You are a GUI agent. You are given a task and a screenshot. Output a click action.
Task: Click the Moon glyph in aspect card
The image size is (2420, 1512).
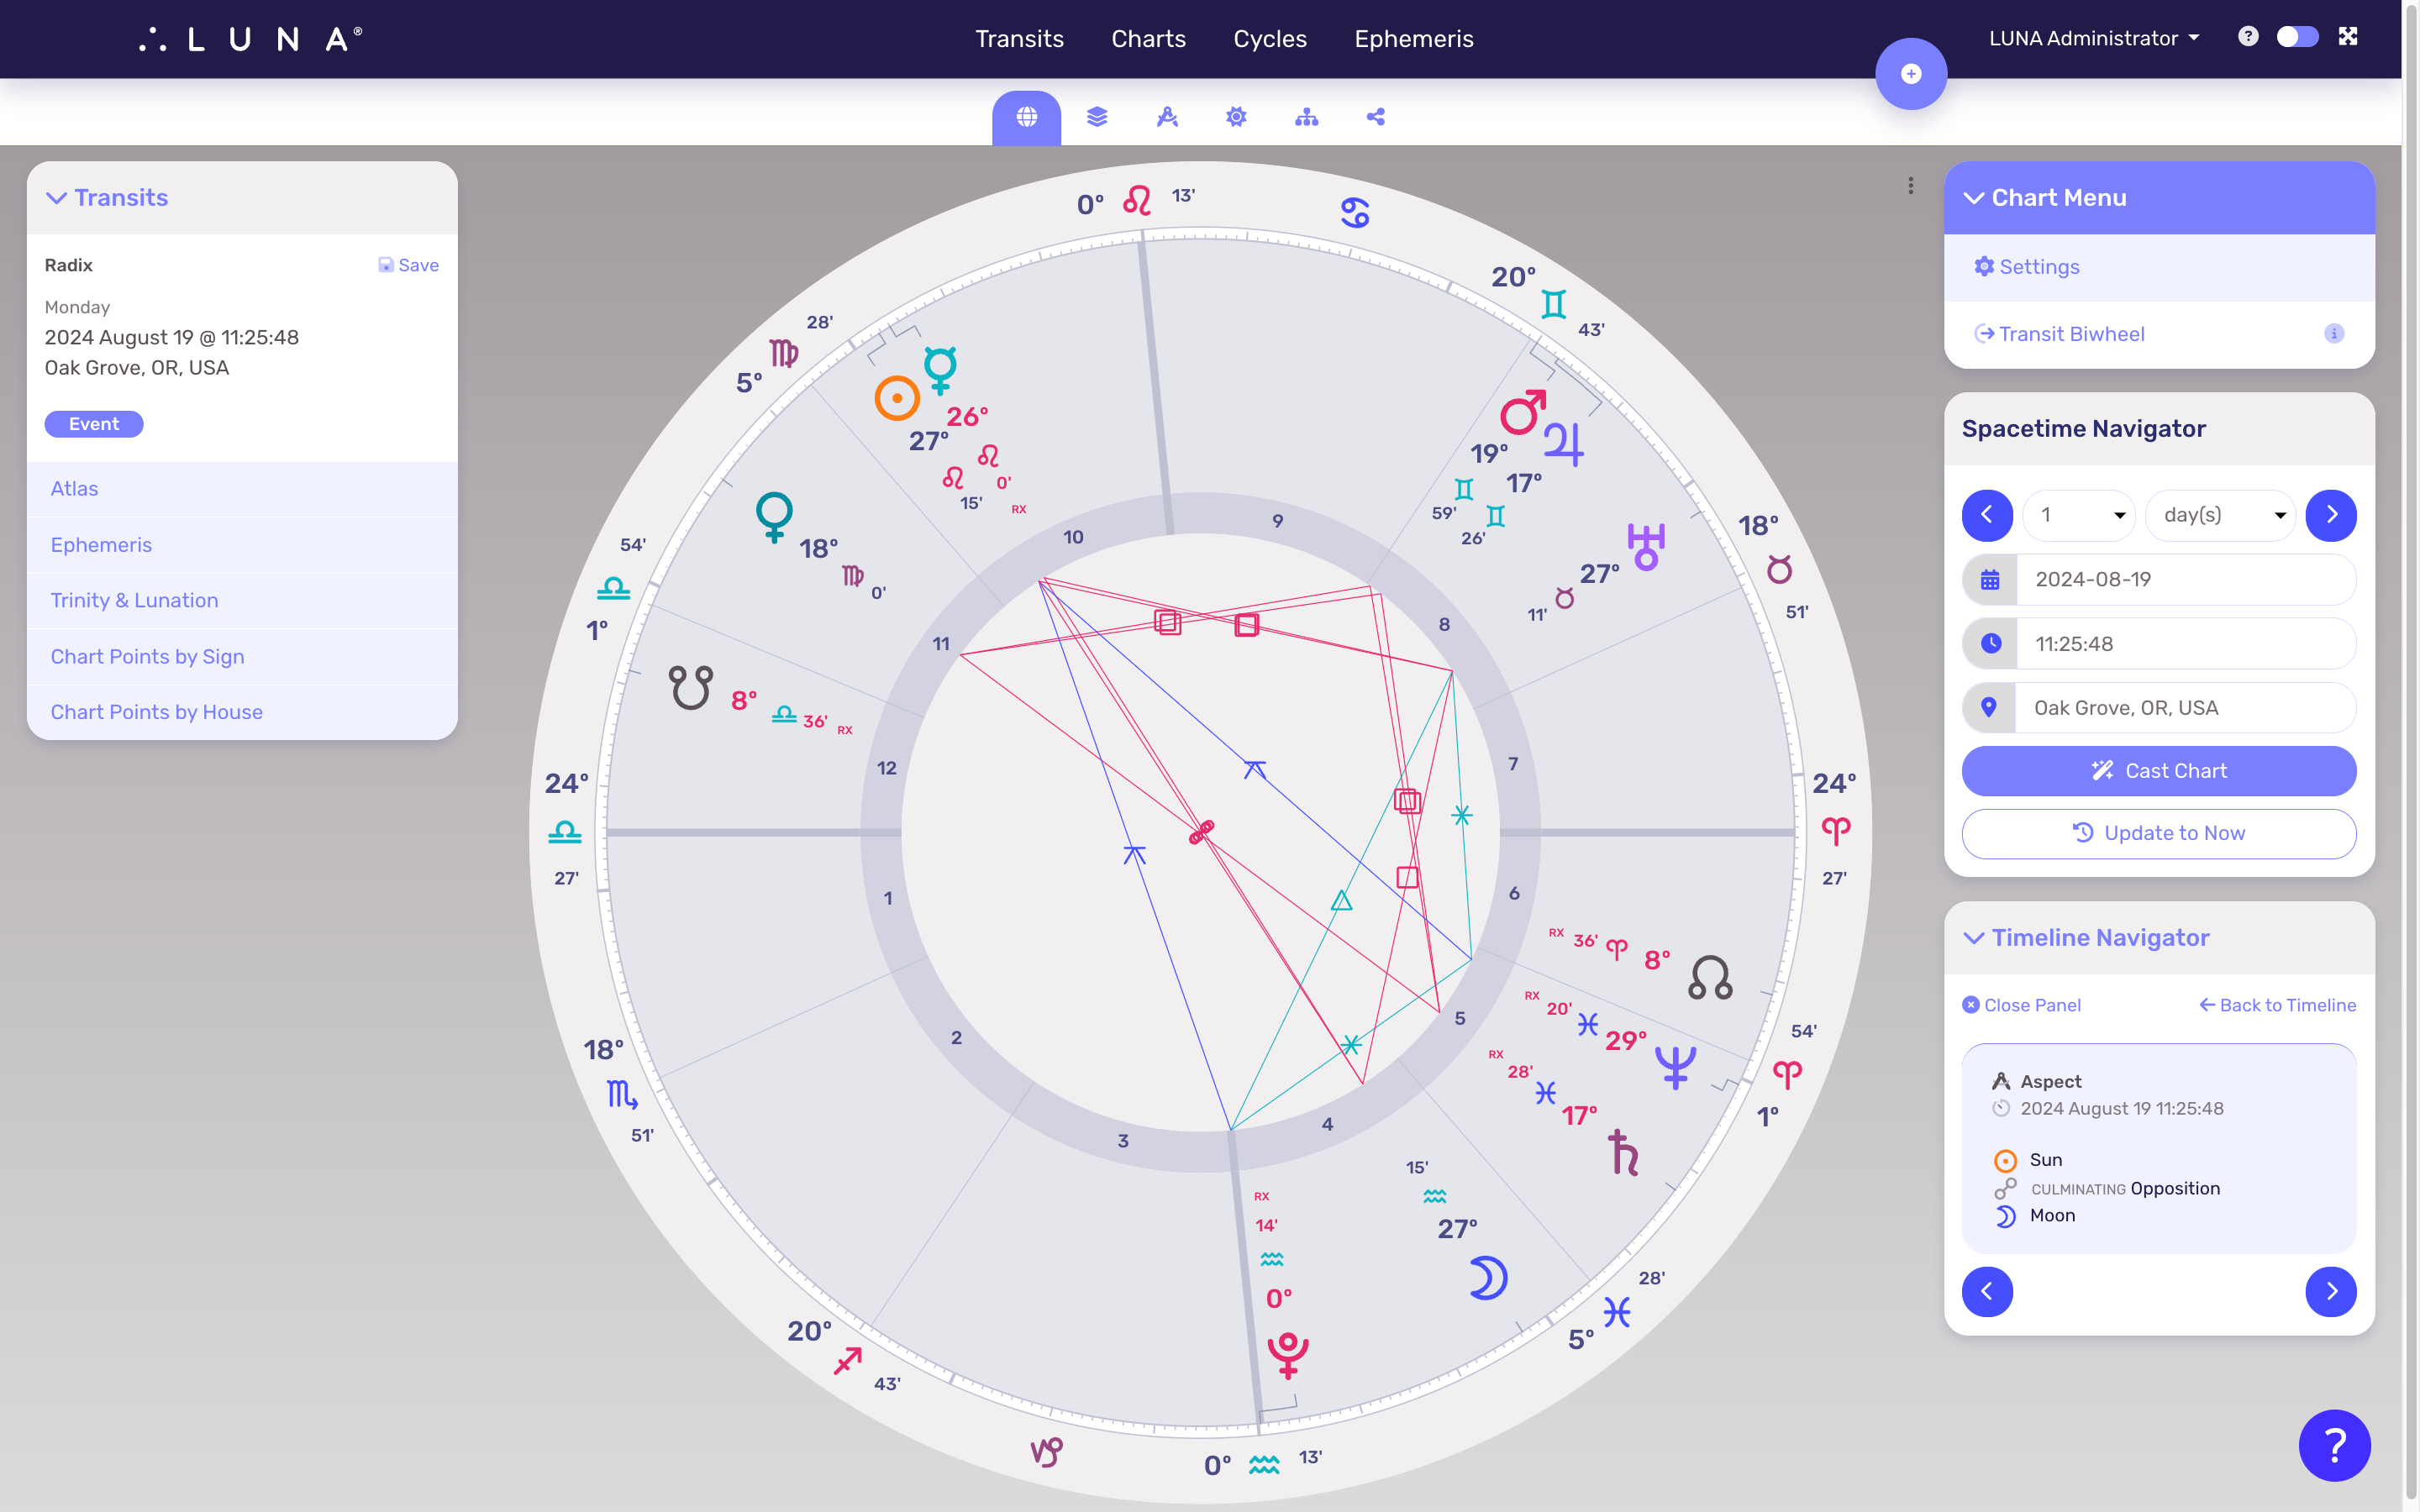2005,1216
